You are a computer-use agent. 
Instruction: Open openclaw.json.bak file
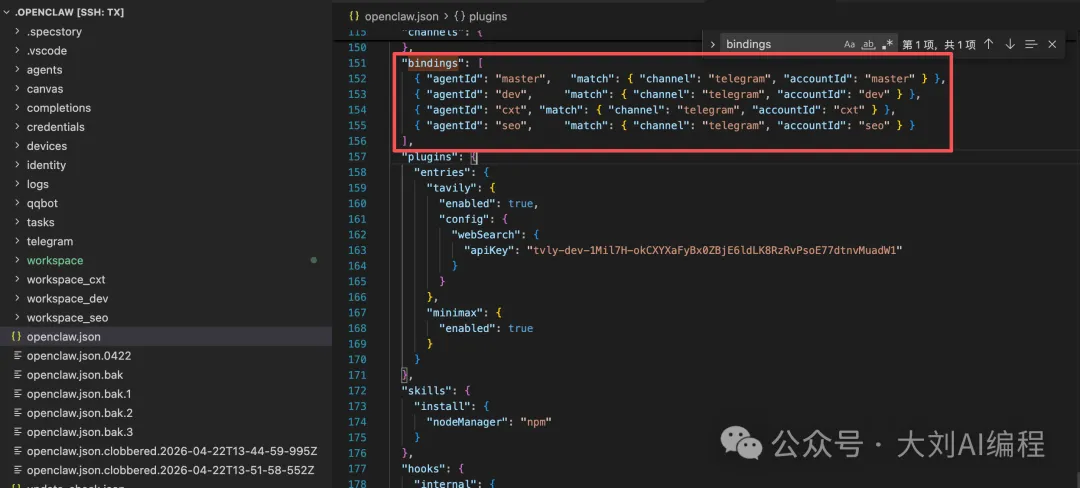[75, 375]
